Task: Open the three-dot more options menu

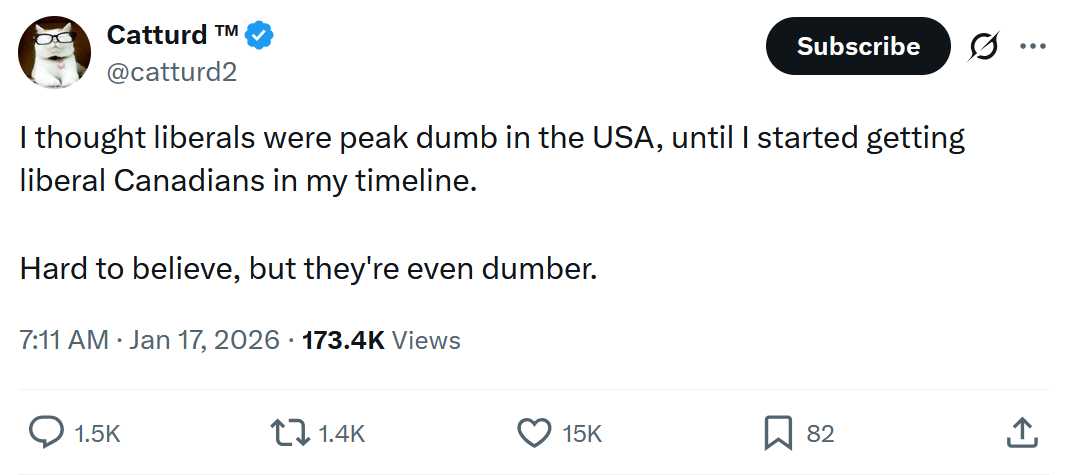Action: 1030,47
